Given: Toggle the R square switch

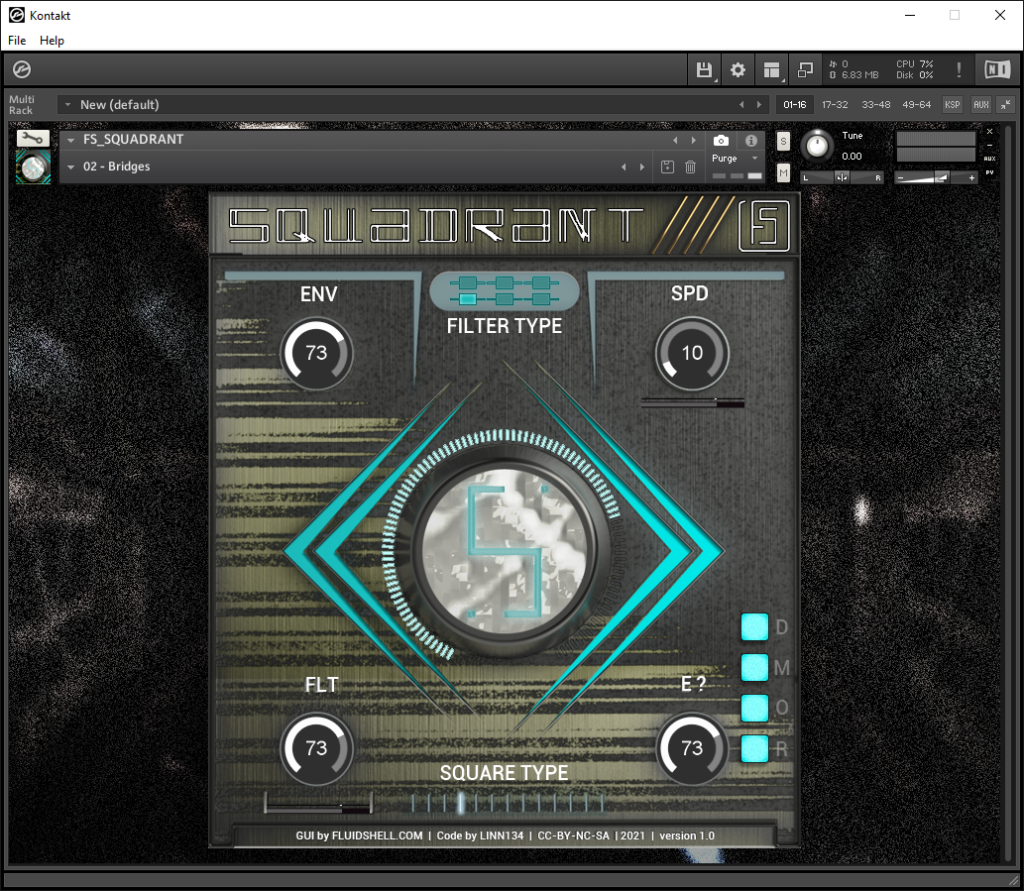Looking at the screenshot, I should point(754,749).
